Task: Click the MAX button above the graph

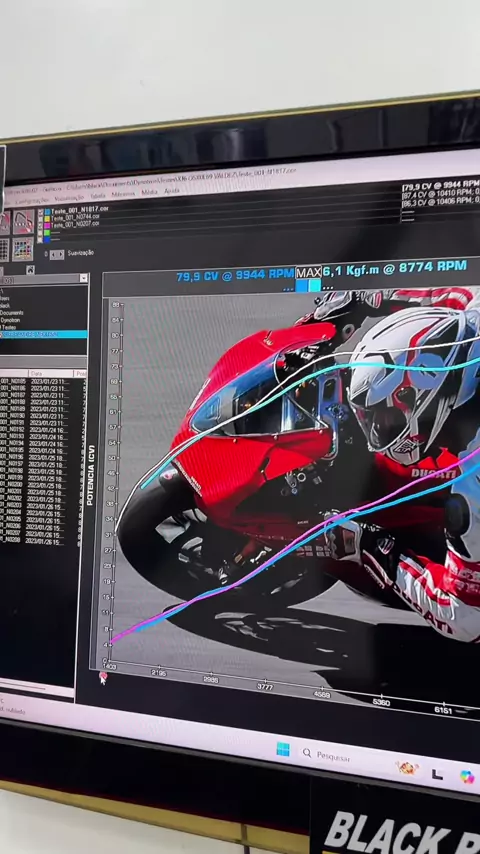Action: [x=308, y=272]
